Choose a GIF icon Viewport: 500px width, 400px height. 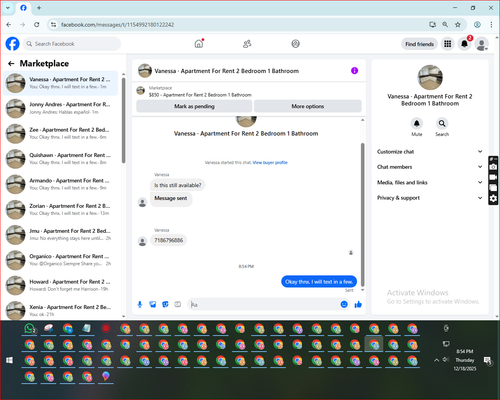[x=178, y=304]
